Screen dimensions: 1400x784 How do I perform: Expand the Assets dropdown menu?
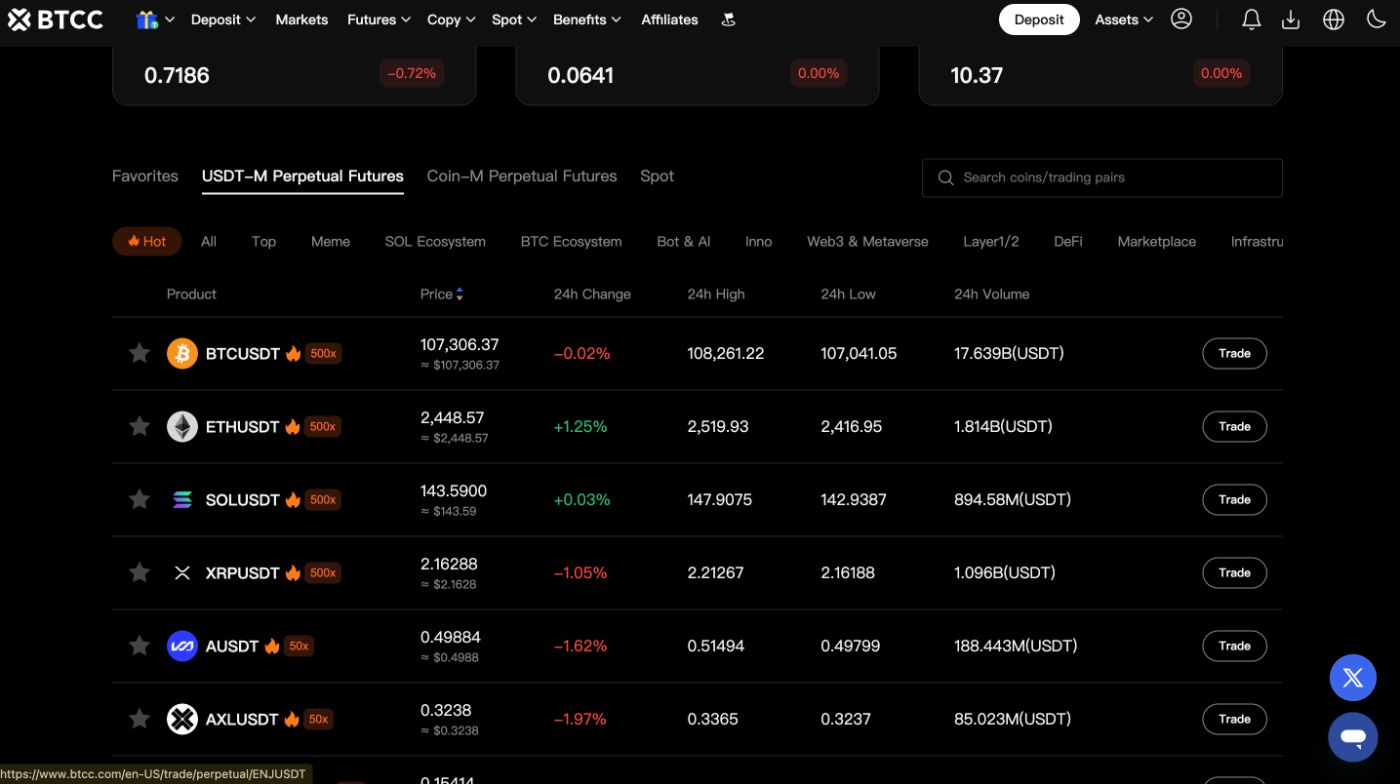coord(1124,19)
